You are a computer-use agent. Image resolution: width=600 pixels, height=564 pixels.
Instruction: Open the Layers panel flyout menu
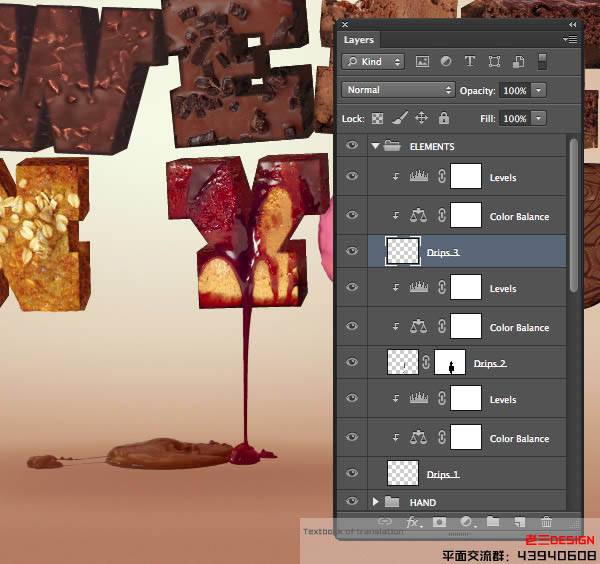[x=570, y=39]
